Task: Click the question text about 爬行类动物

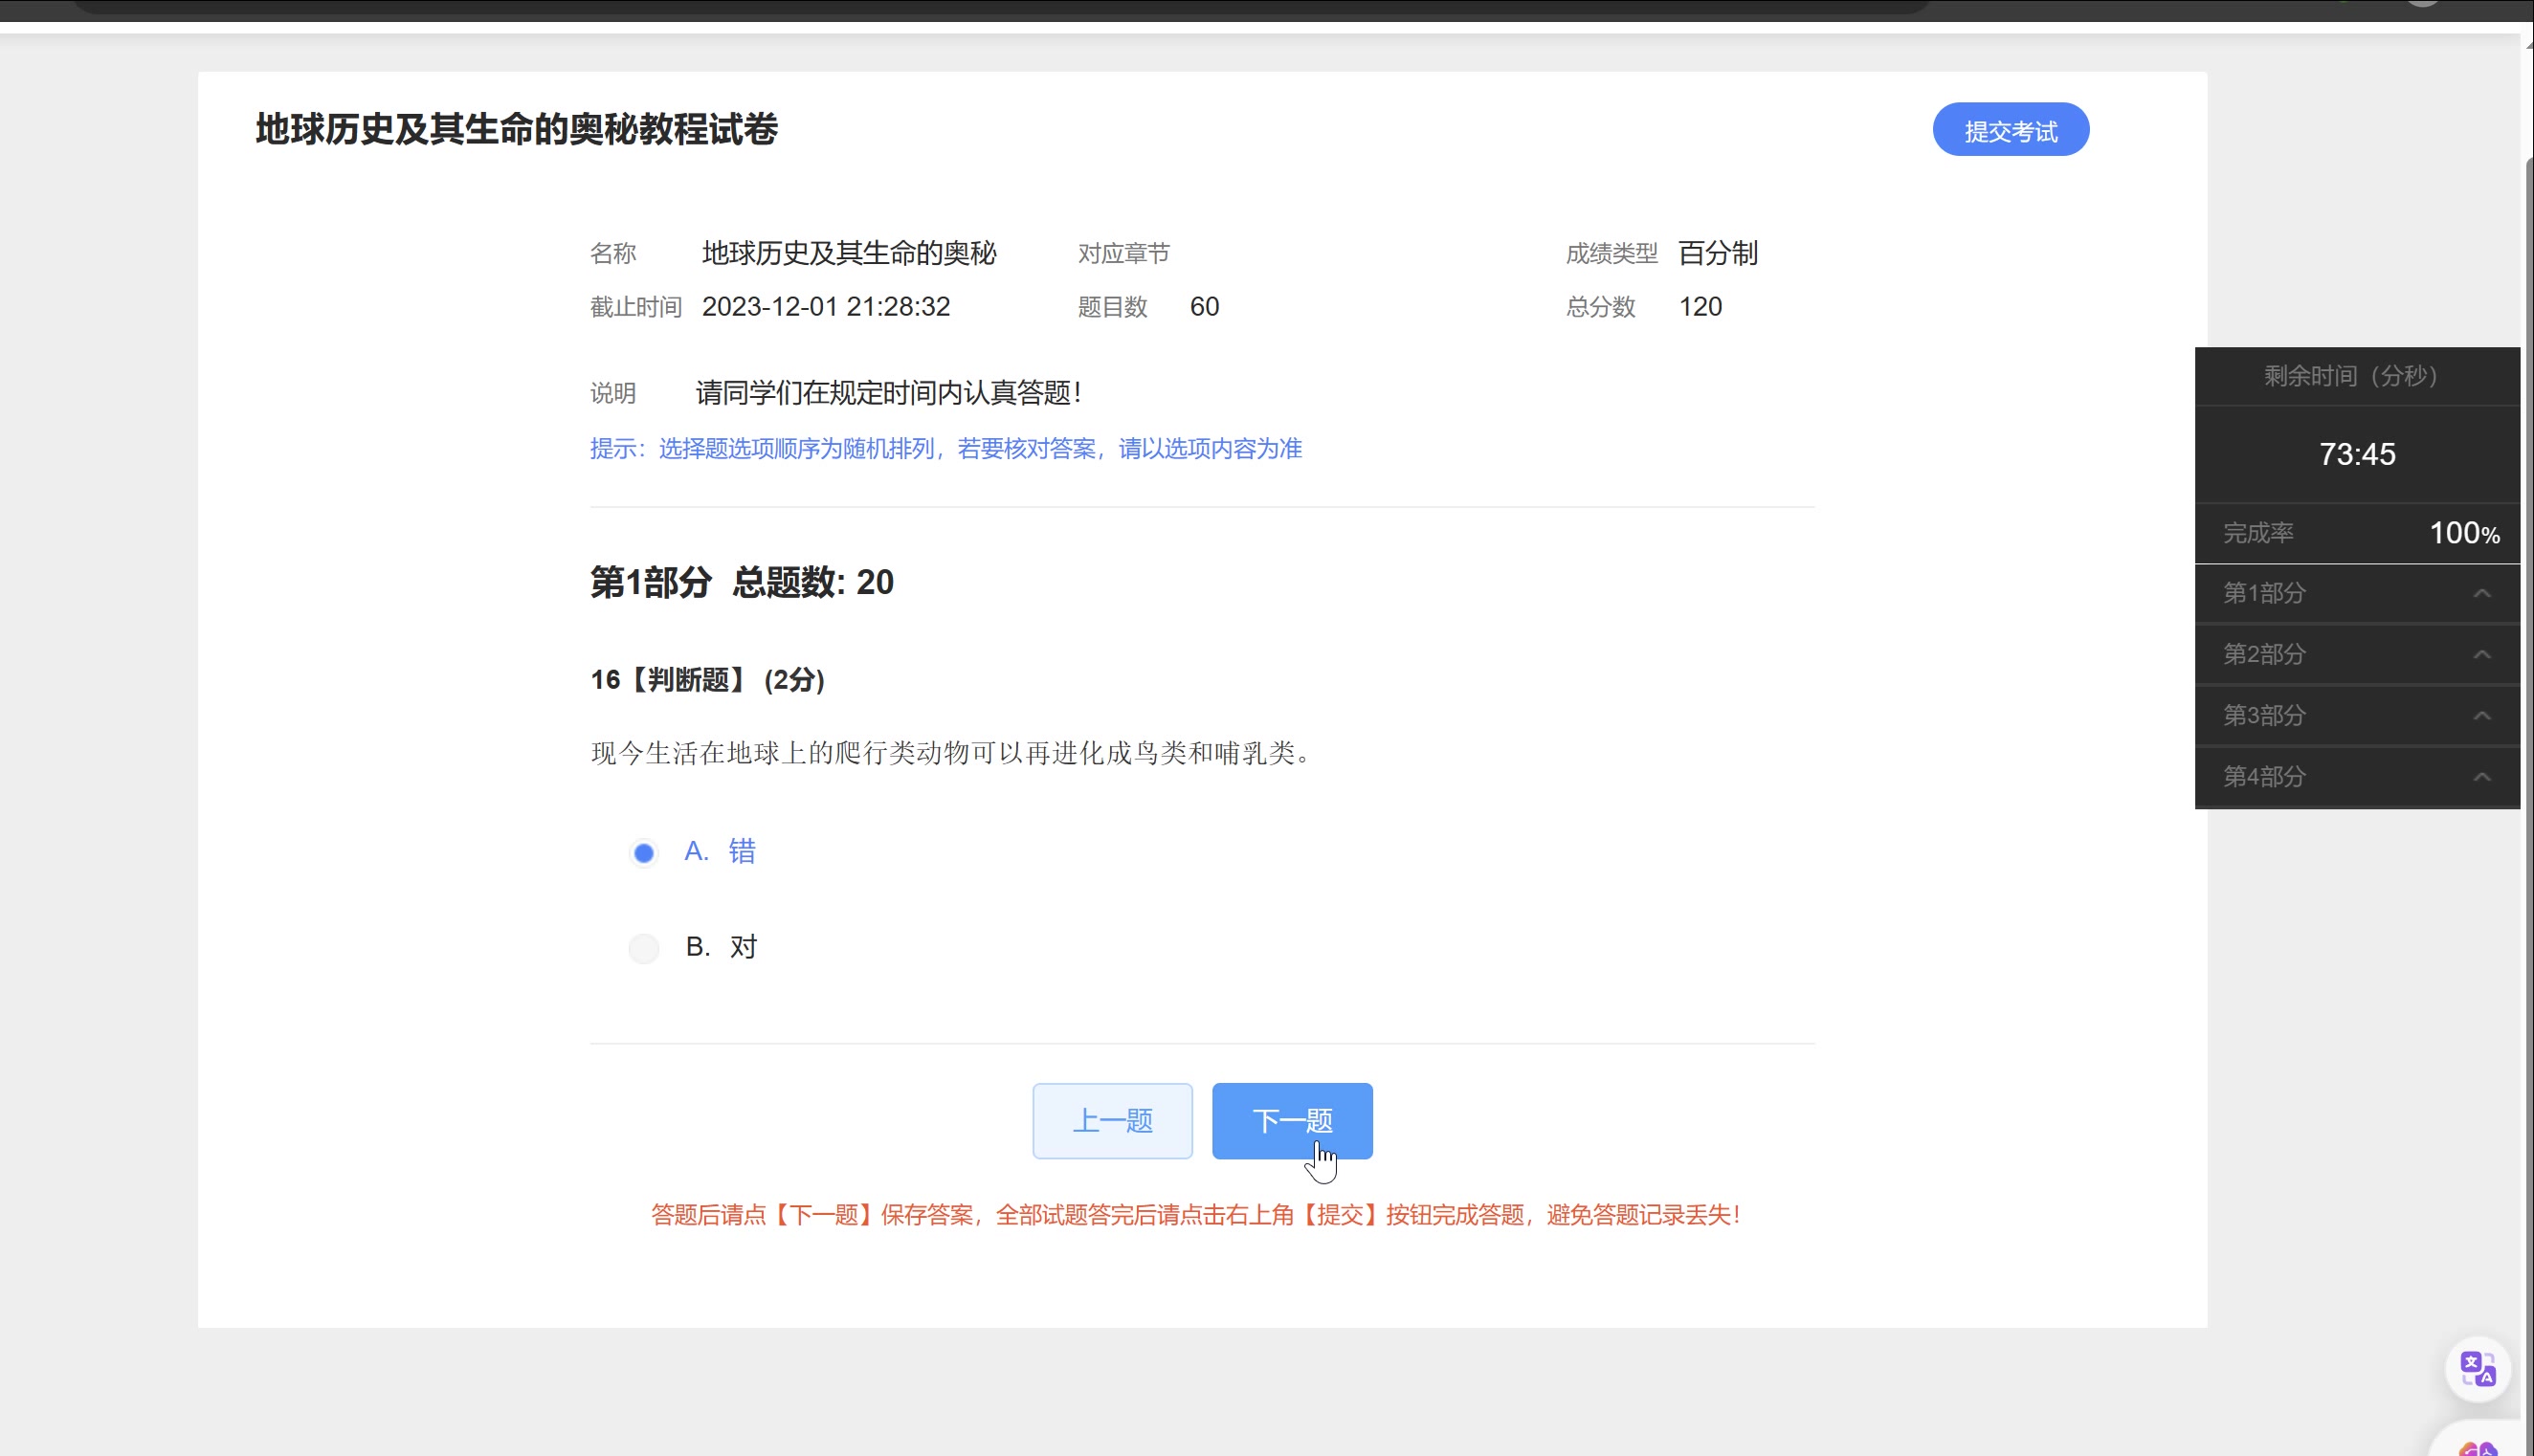Action: (952, 753)
